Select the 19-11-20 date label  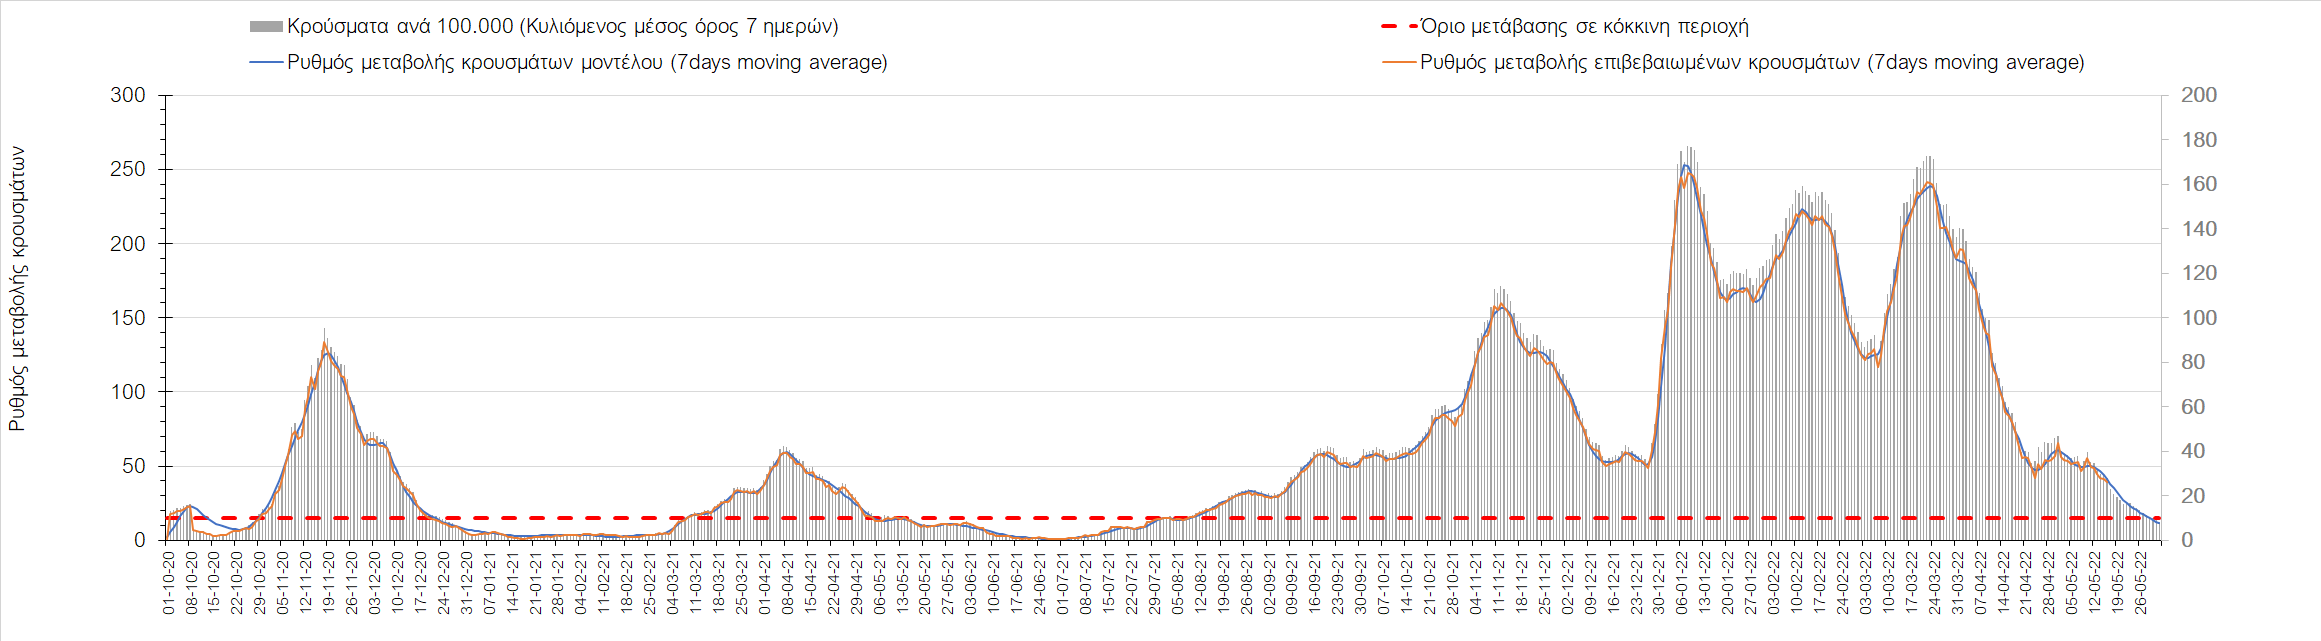(x=329, y=583)
